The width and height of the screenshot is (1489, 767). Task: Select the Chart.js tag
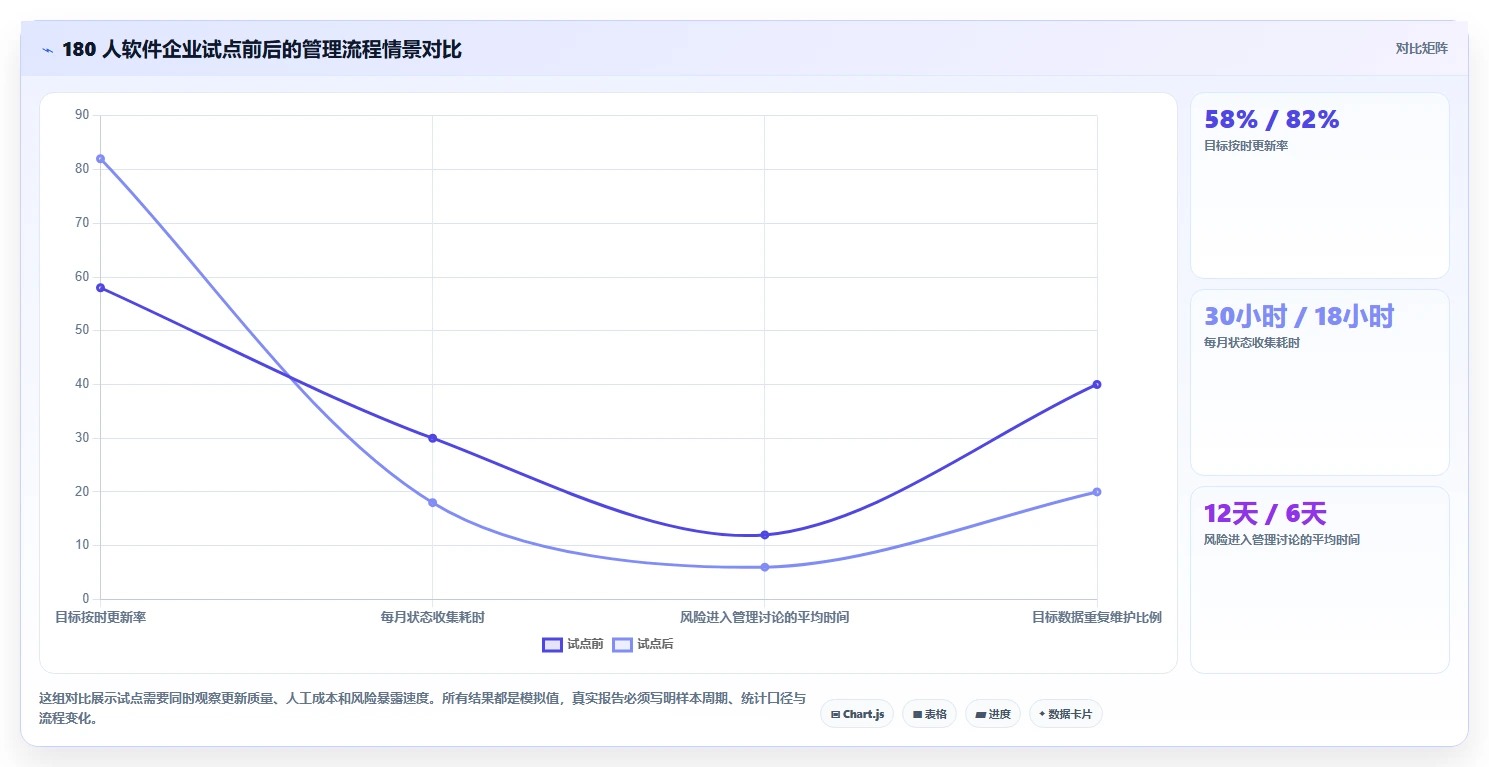tap(857, 714)
